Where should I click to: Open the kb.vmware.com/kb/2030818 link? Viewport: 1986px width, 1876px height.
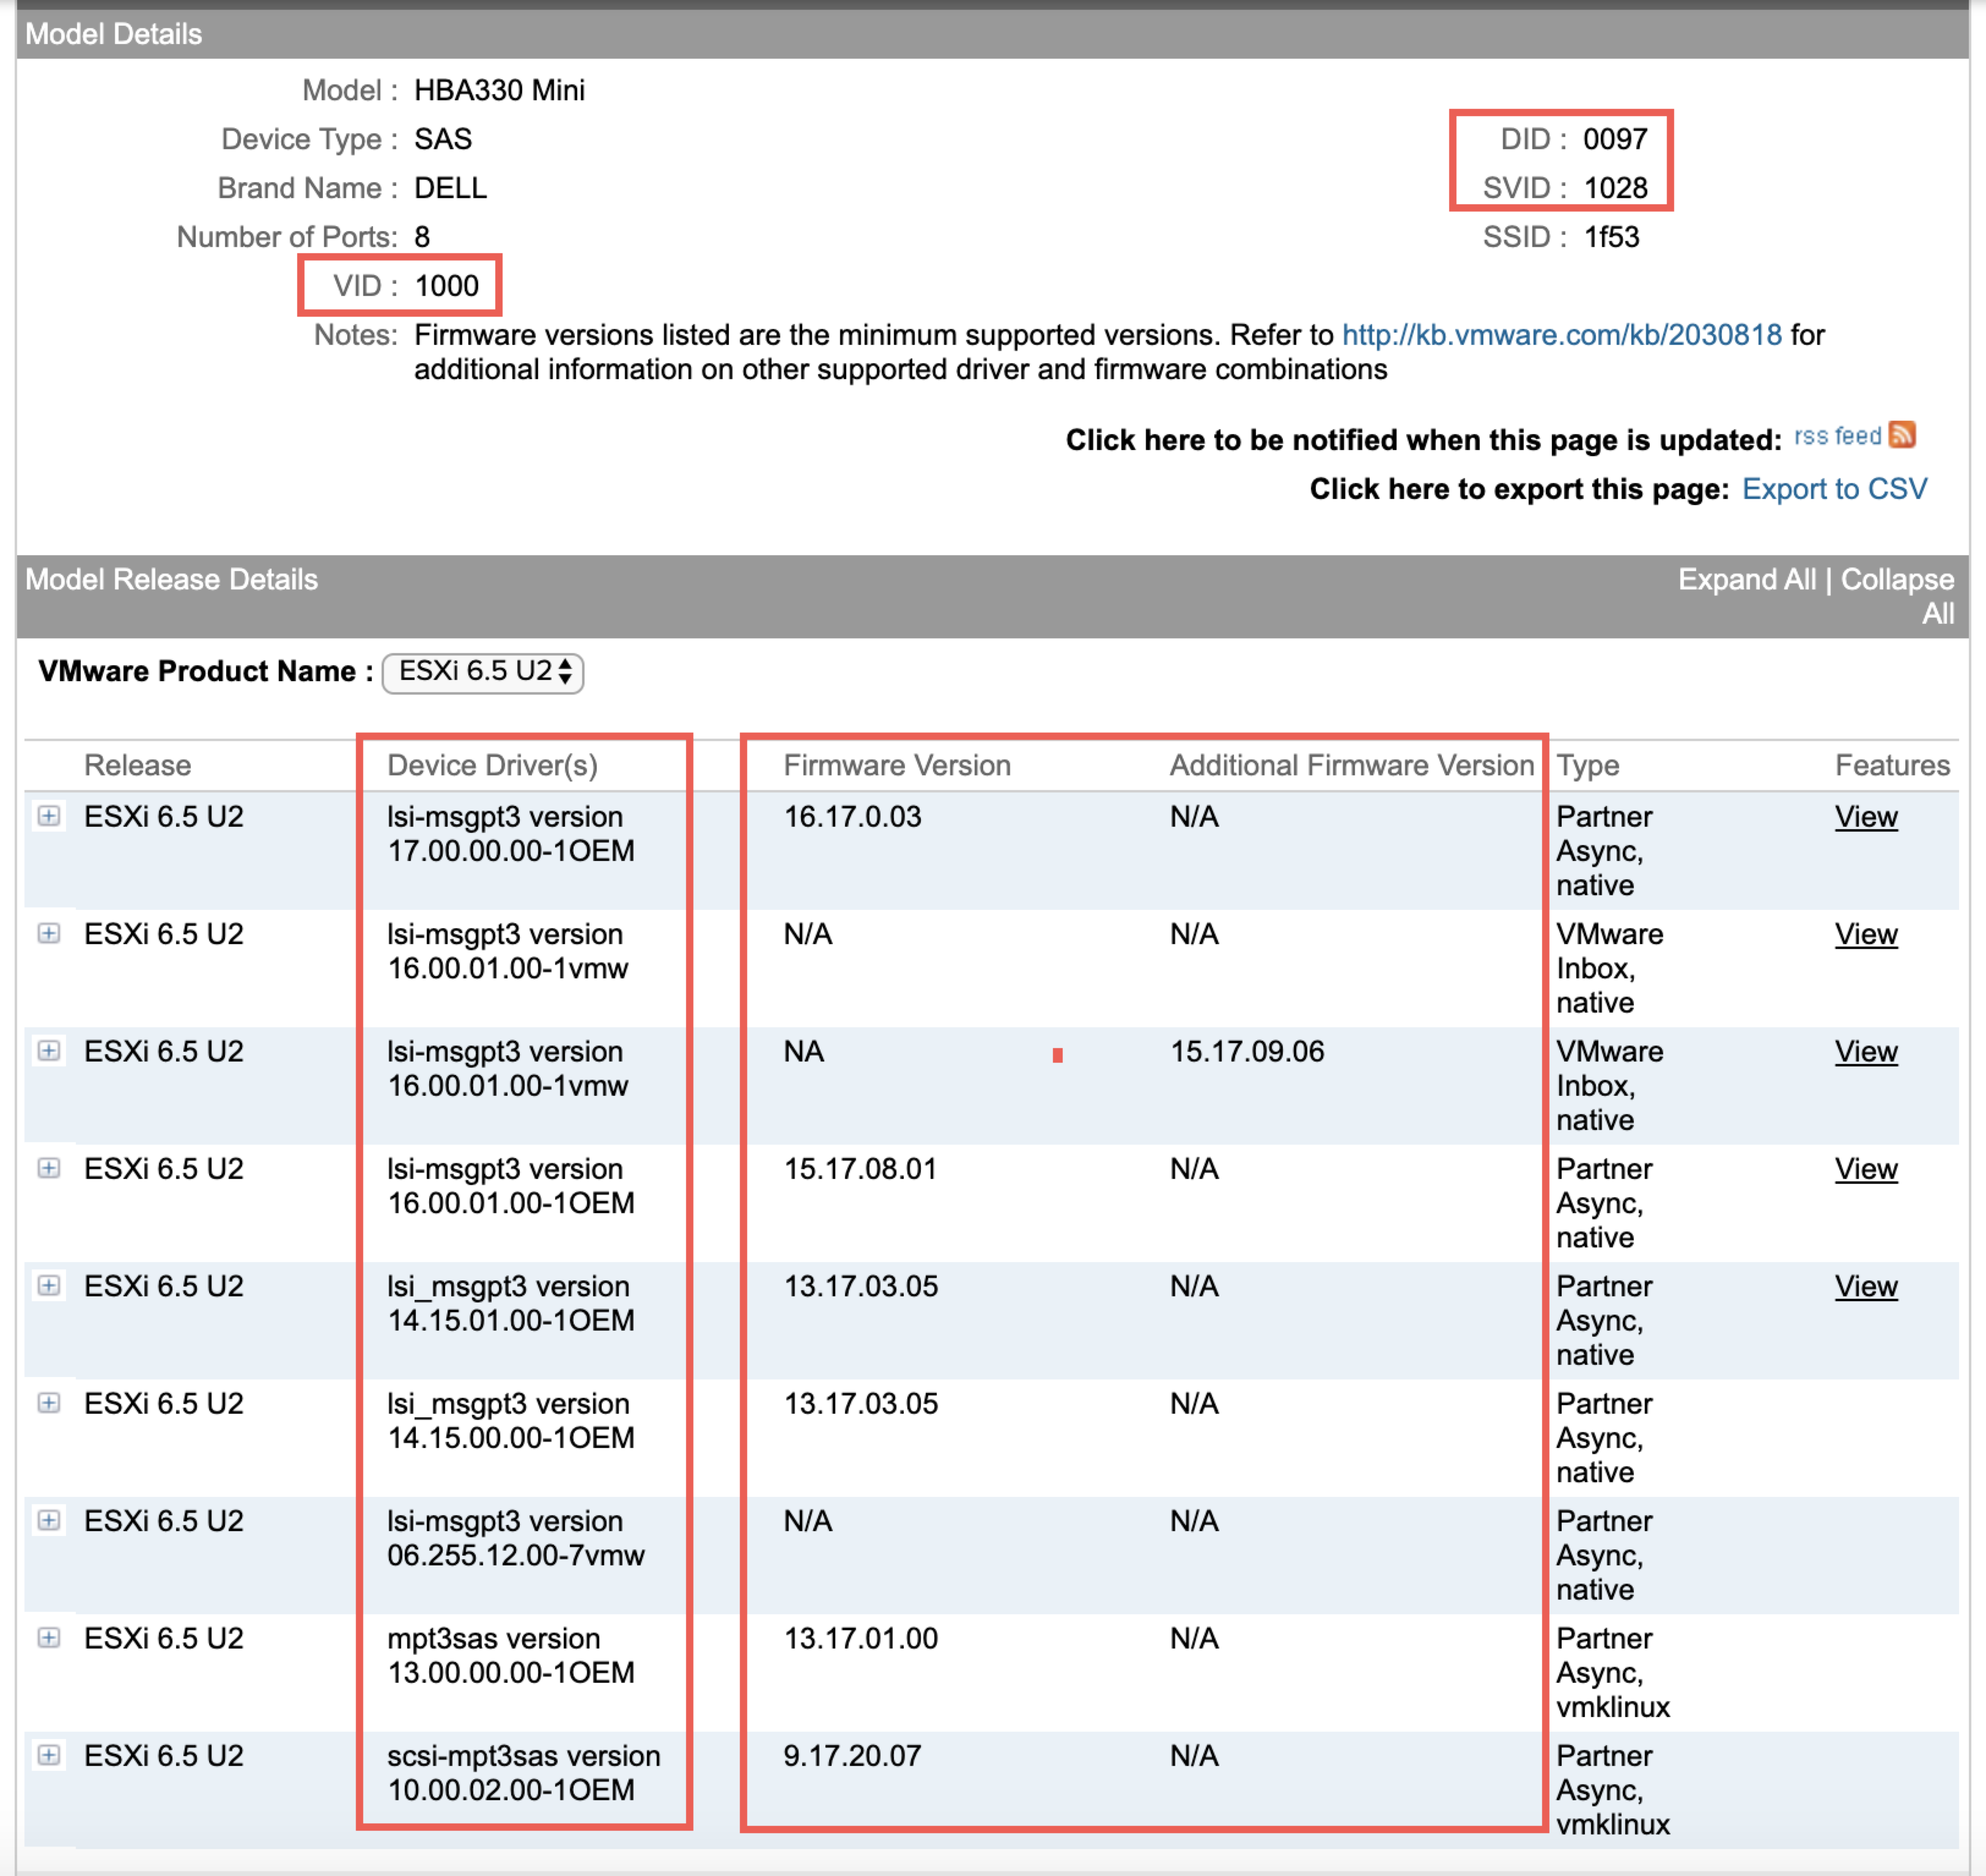(x=1562, y=335)
